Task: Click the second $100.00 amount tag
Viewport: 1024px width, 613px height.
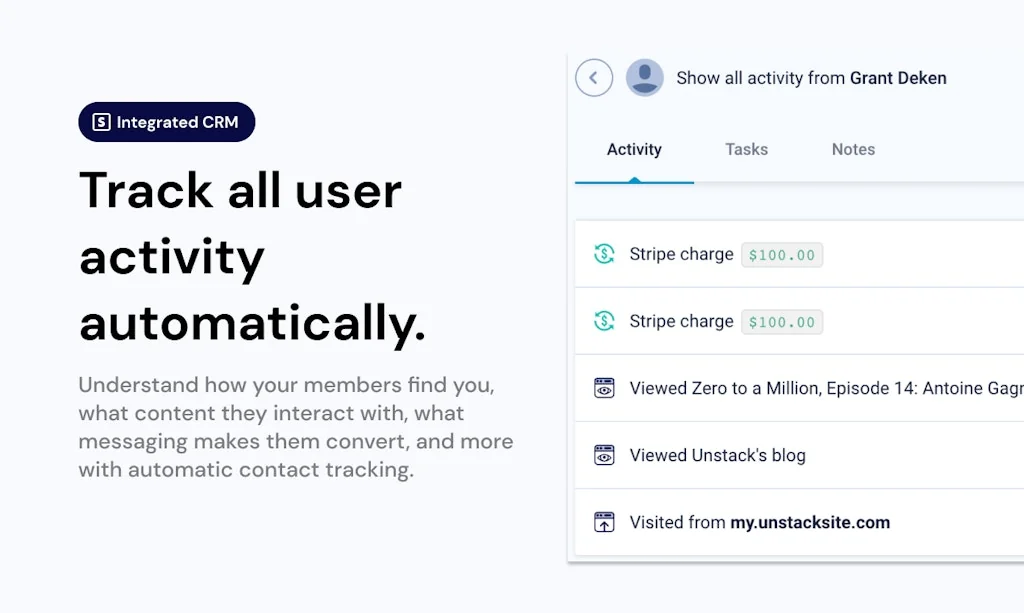Action: pos(782,322)
